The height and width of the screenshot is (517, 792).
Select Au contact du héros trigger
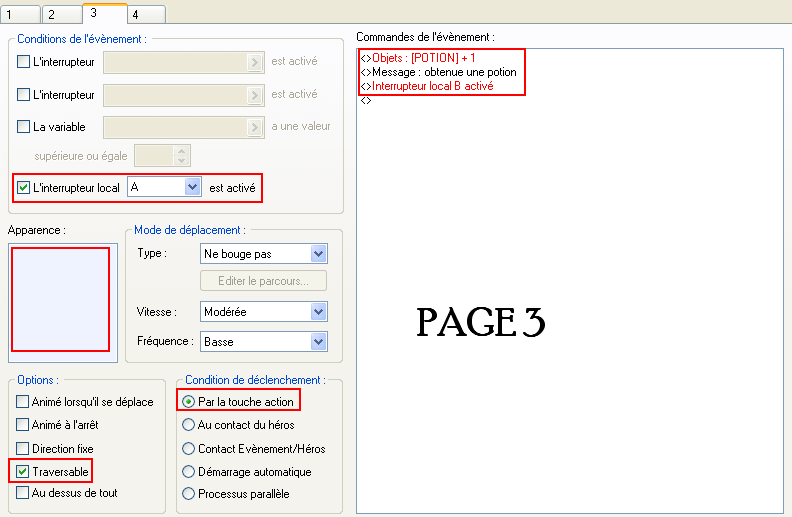tap(188, 425)
